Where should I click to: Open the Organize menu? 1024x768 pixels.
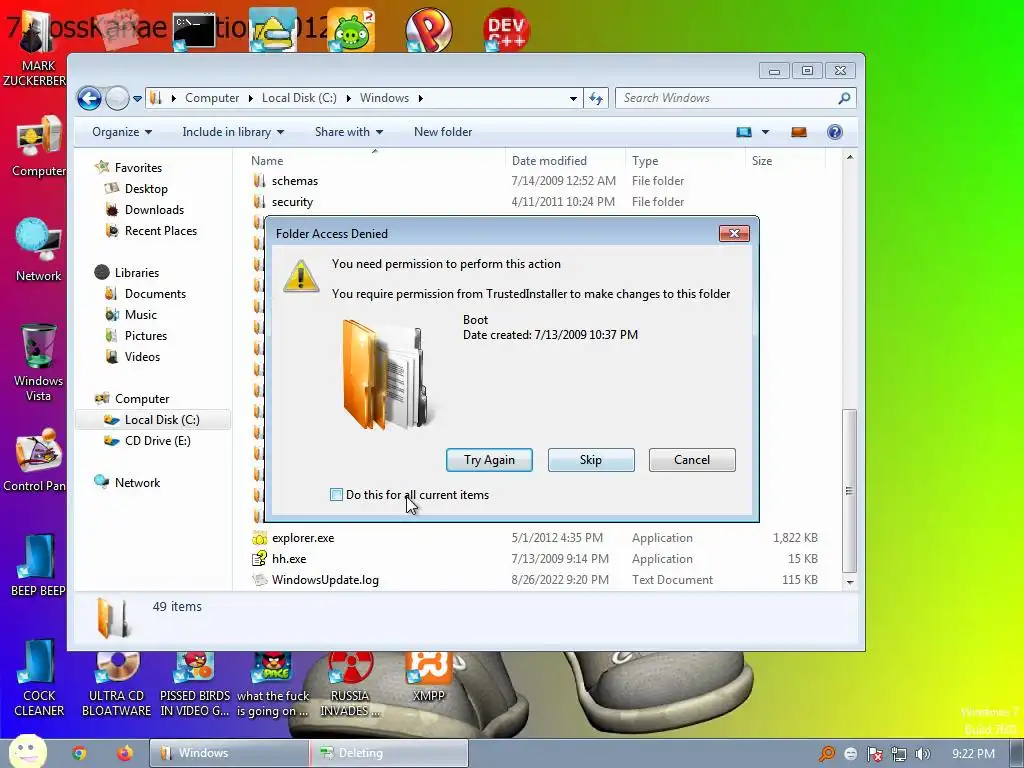point(121,132)
